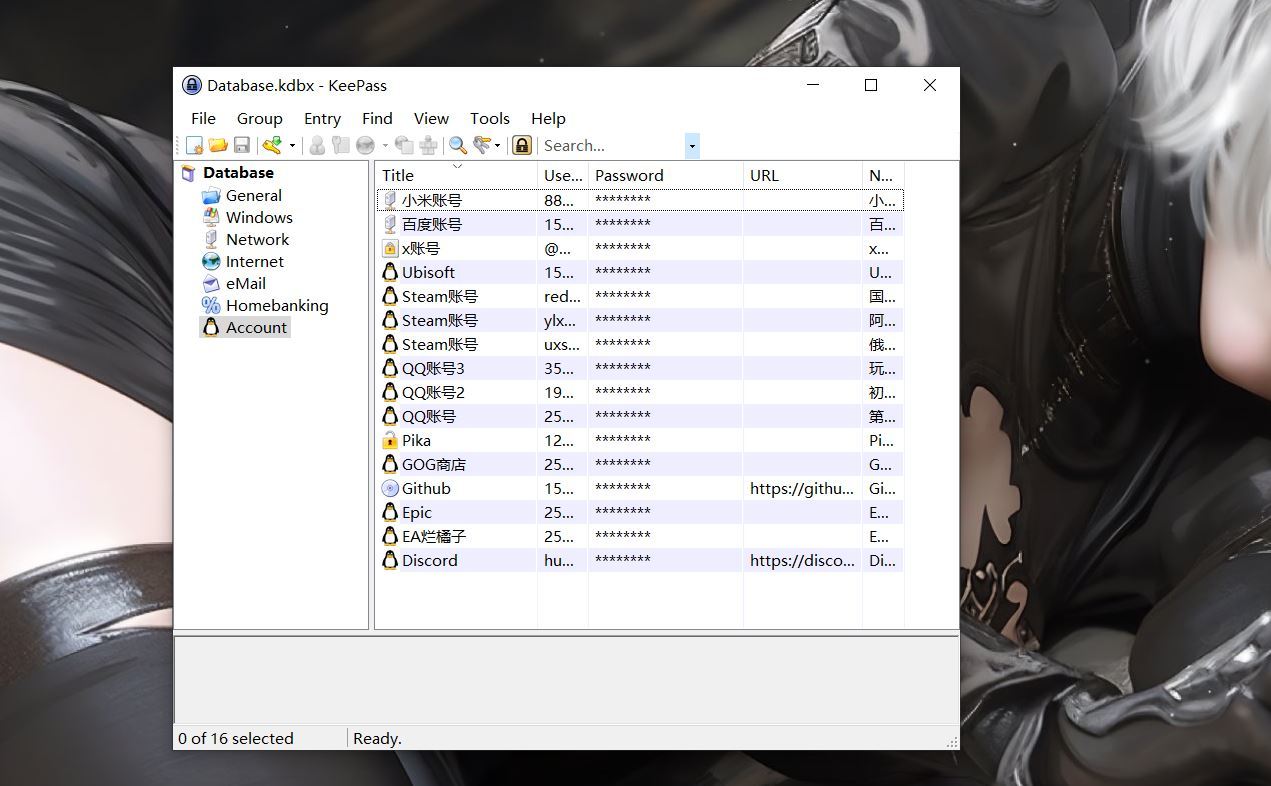
Task: Click the Perform Auto-Type toolbar icon
Action: click(x=428, y=146)
